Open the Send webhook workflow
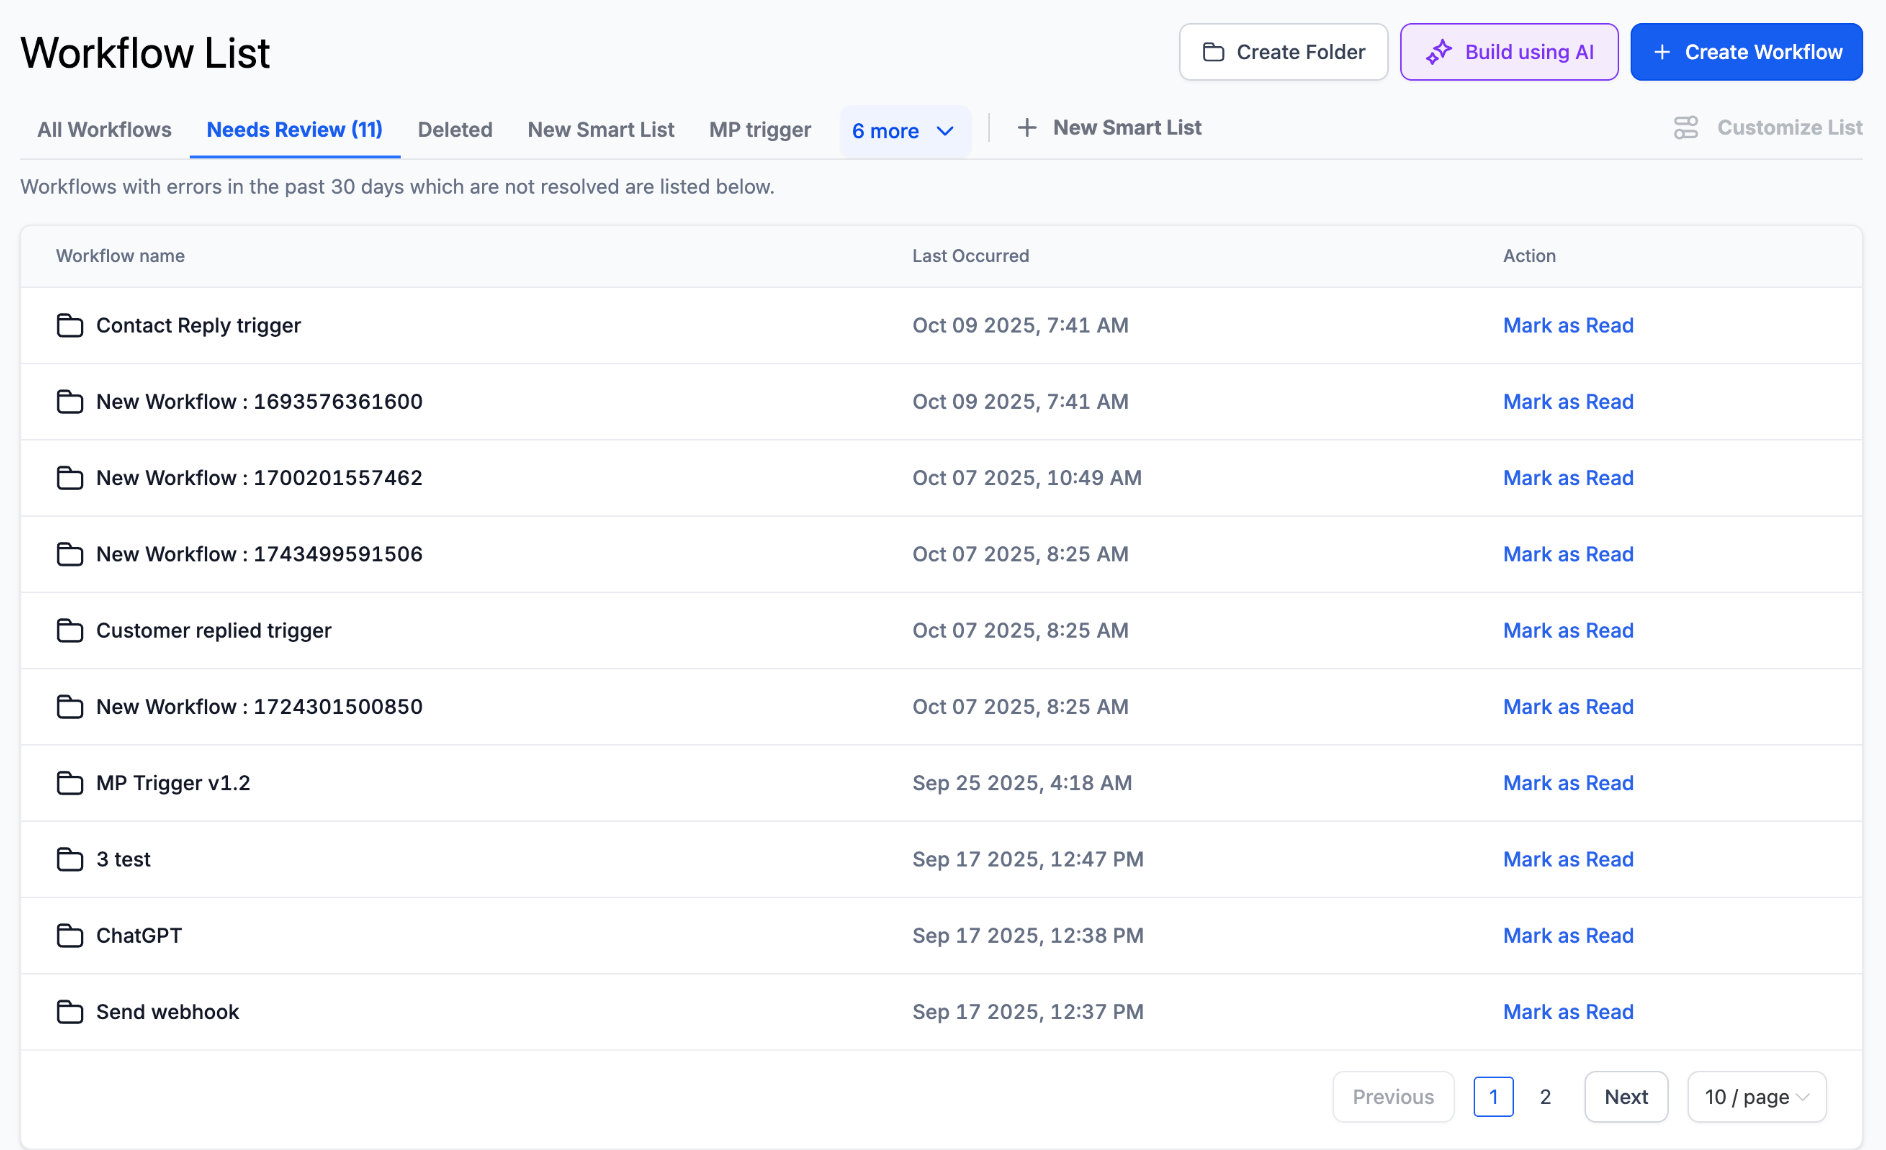The height and width of the screenshot is (1150, 1886). point(167,1012)
